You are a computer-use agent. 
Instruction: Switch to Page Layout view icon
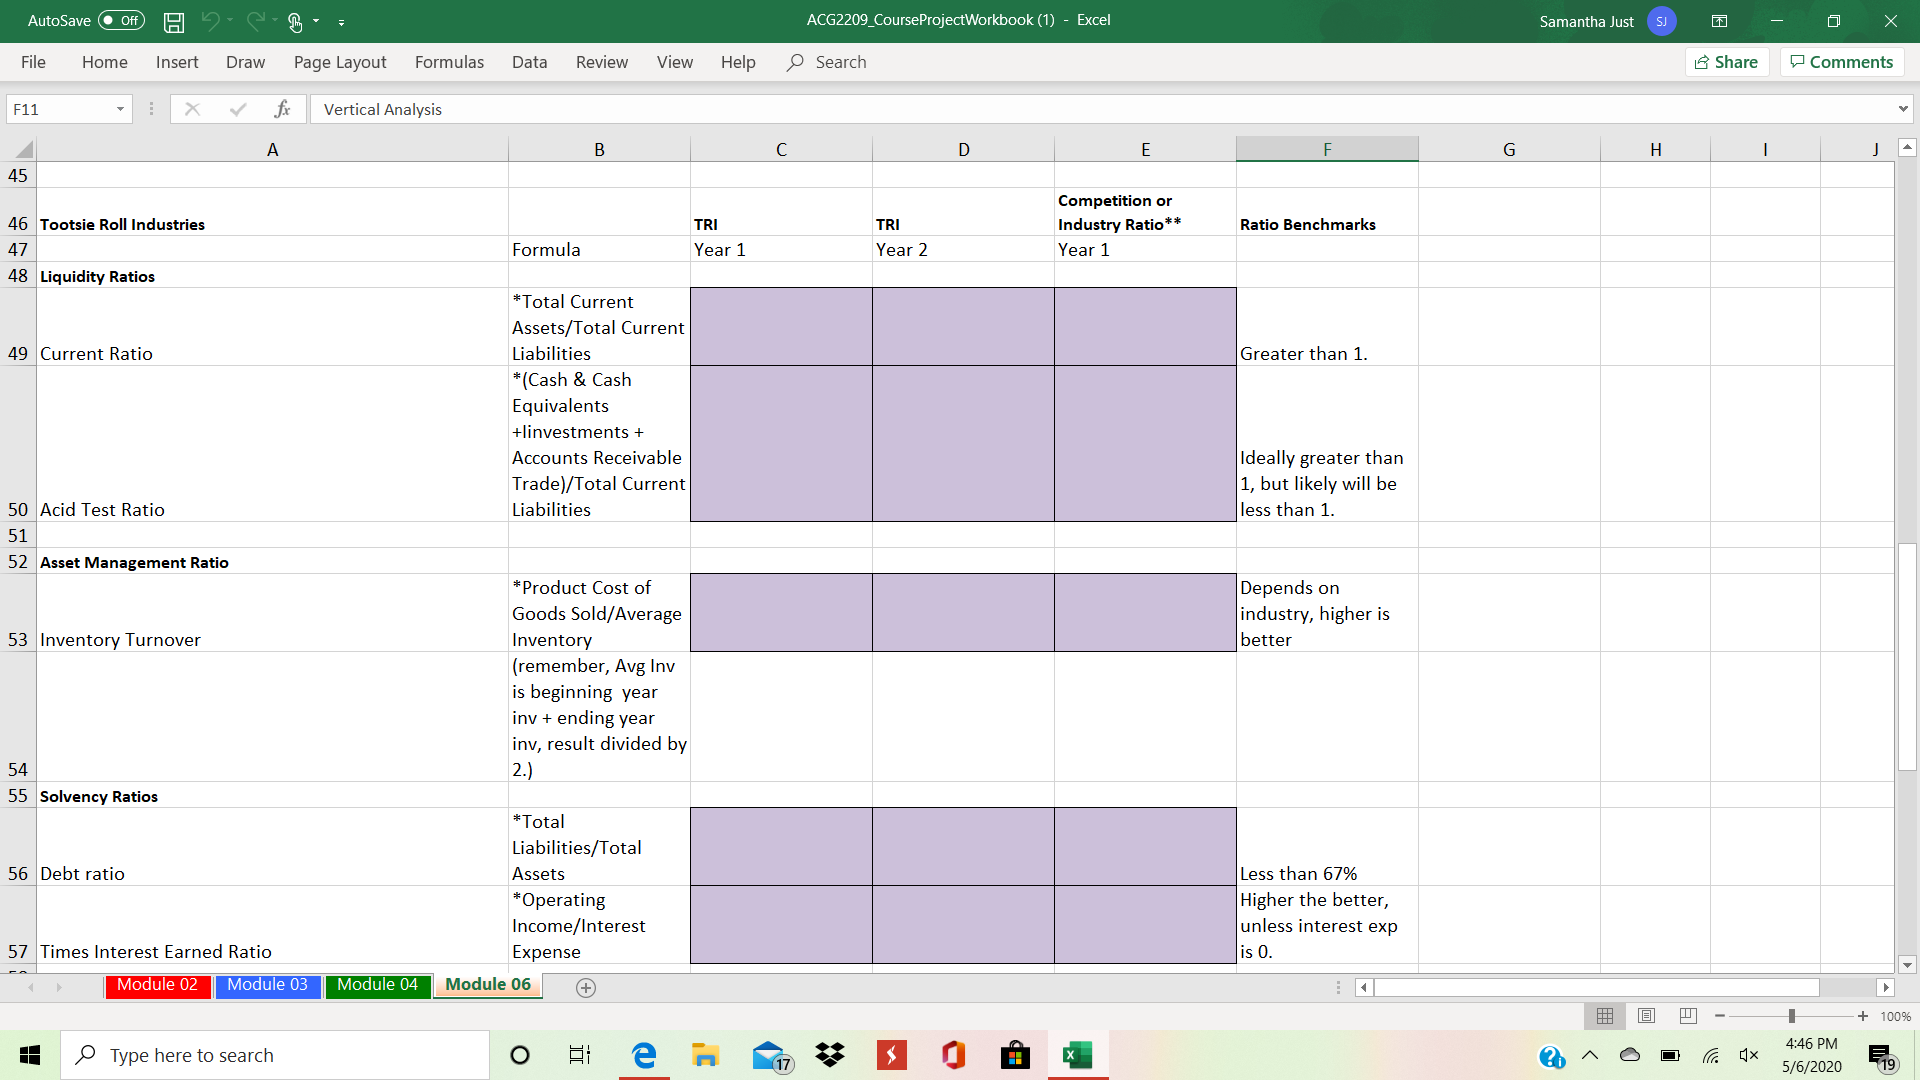[1646, 1016]
